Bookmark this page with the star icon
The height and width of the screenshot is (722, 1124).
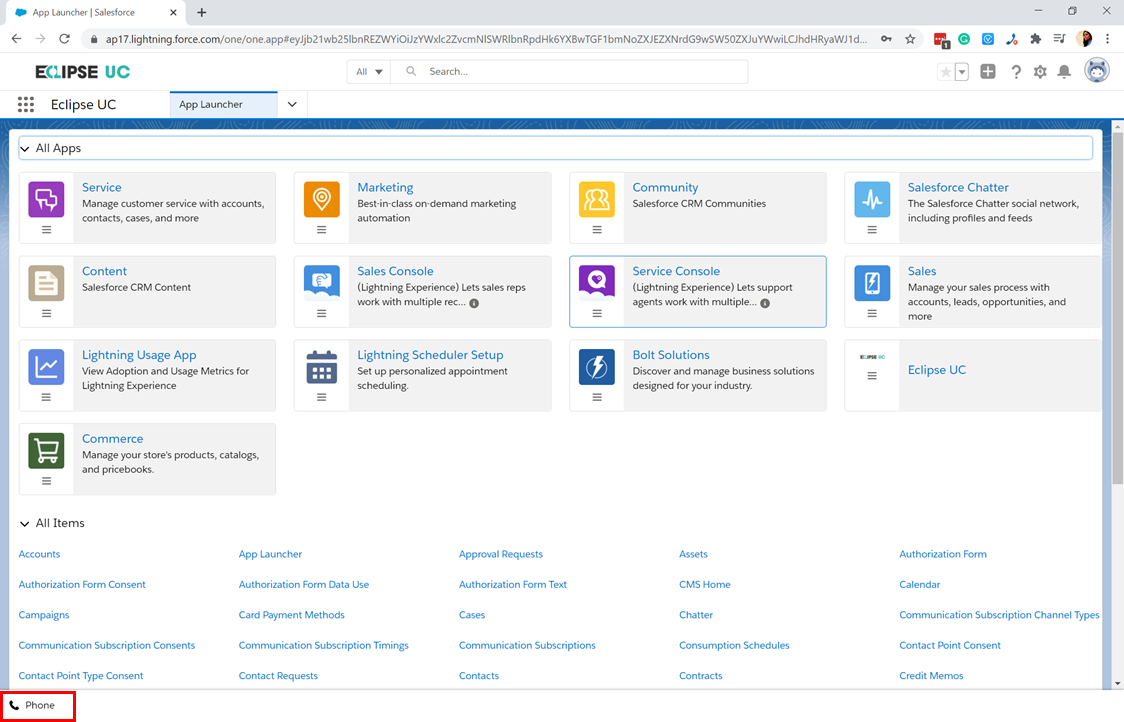910,39
